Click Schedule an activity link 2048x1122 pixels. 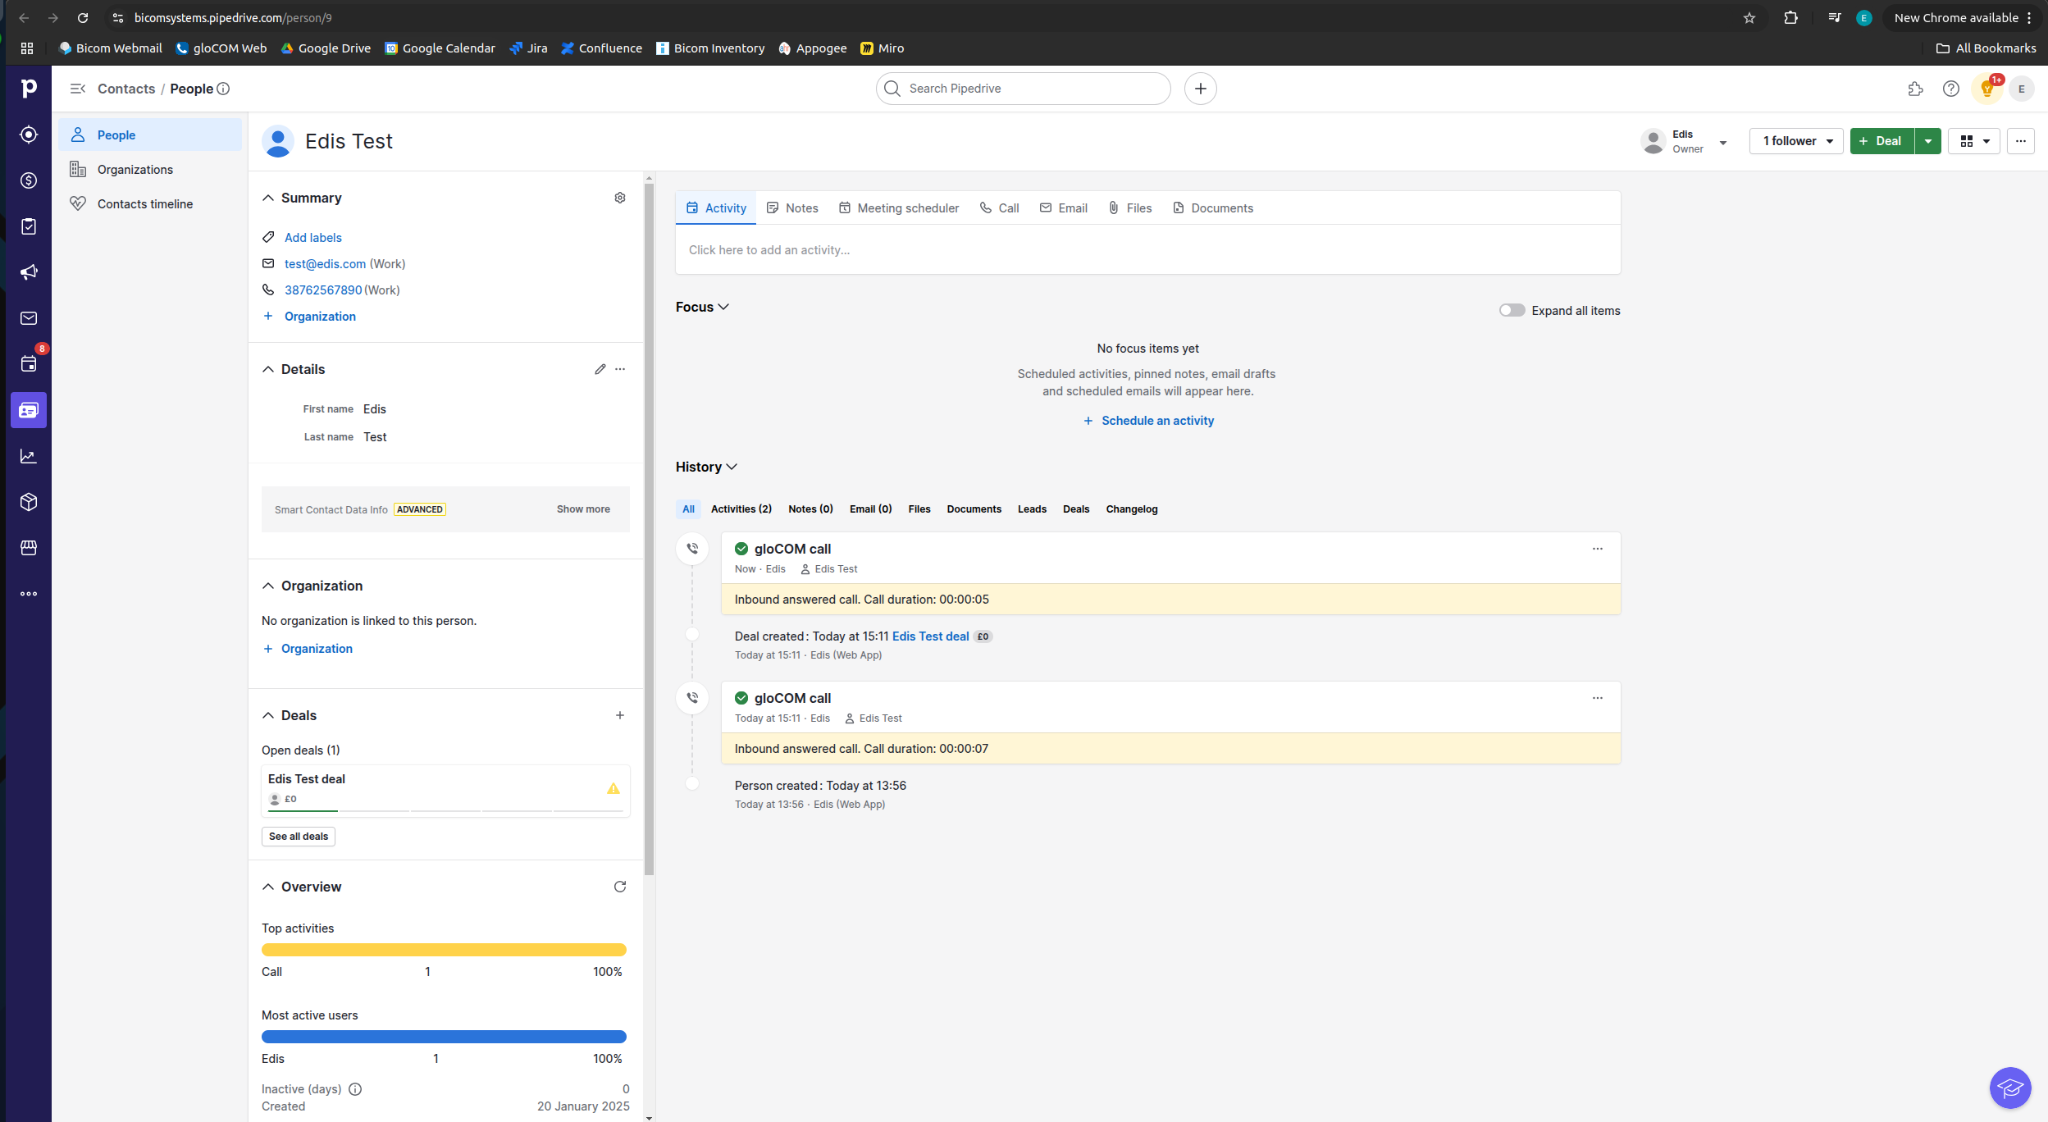click(x=1157, y=421)
